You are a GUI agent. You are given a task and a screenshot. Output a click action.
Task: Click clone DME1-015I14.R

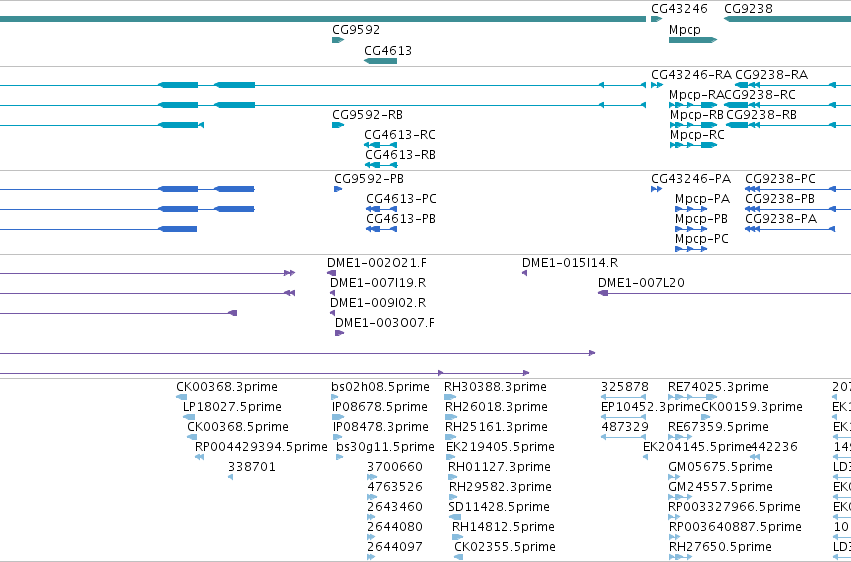(x=570, y=263)
